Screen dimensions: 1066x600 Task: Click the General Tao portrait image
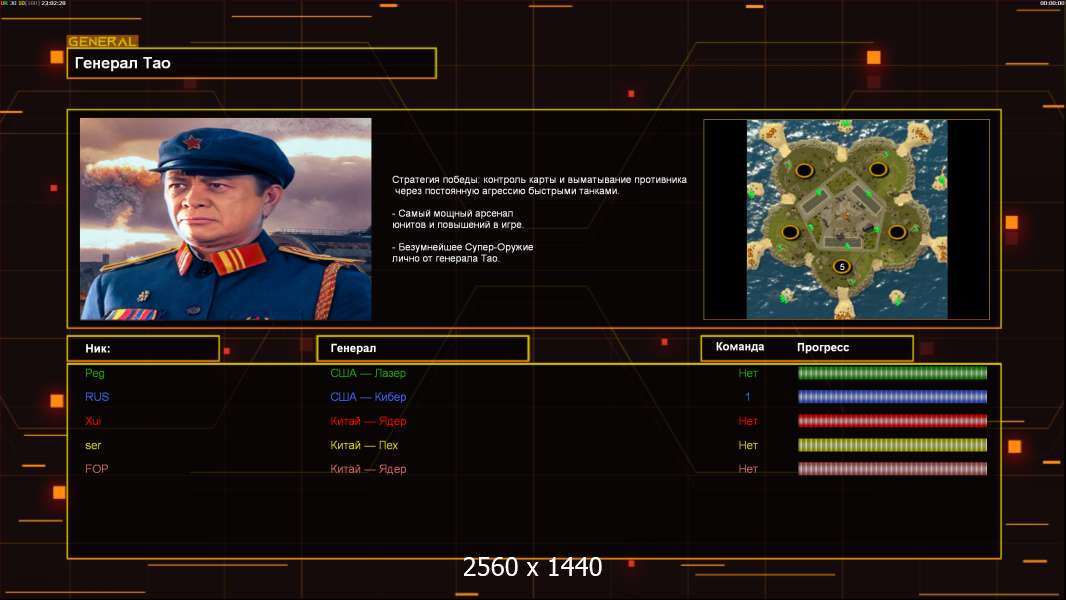click(226, 219)
